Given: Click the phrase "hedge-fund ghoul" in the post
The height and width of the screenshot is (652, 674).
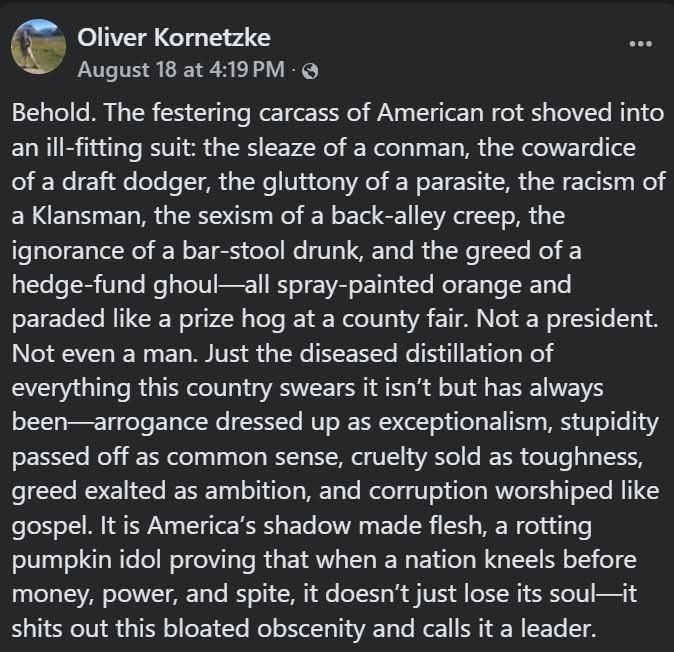Looking at the screenshot, I should [115, 285].
